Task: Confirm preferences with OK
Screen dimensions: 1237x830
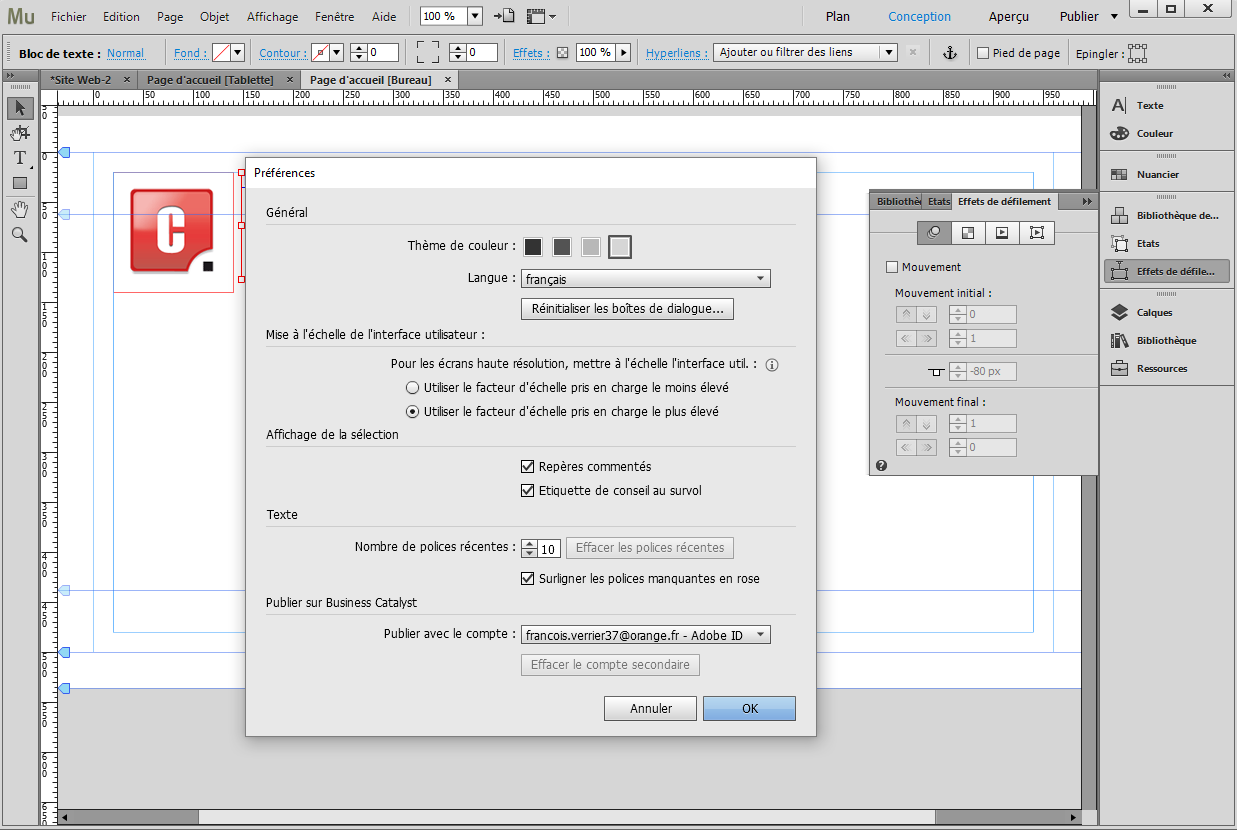Action: pos(749,708)
